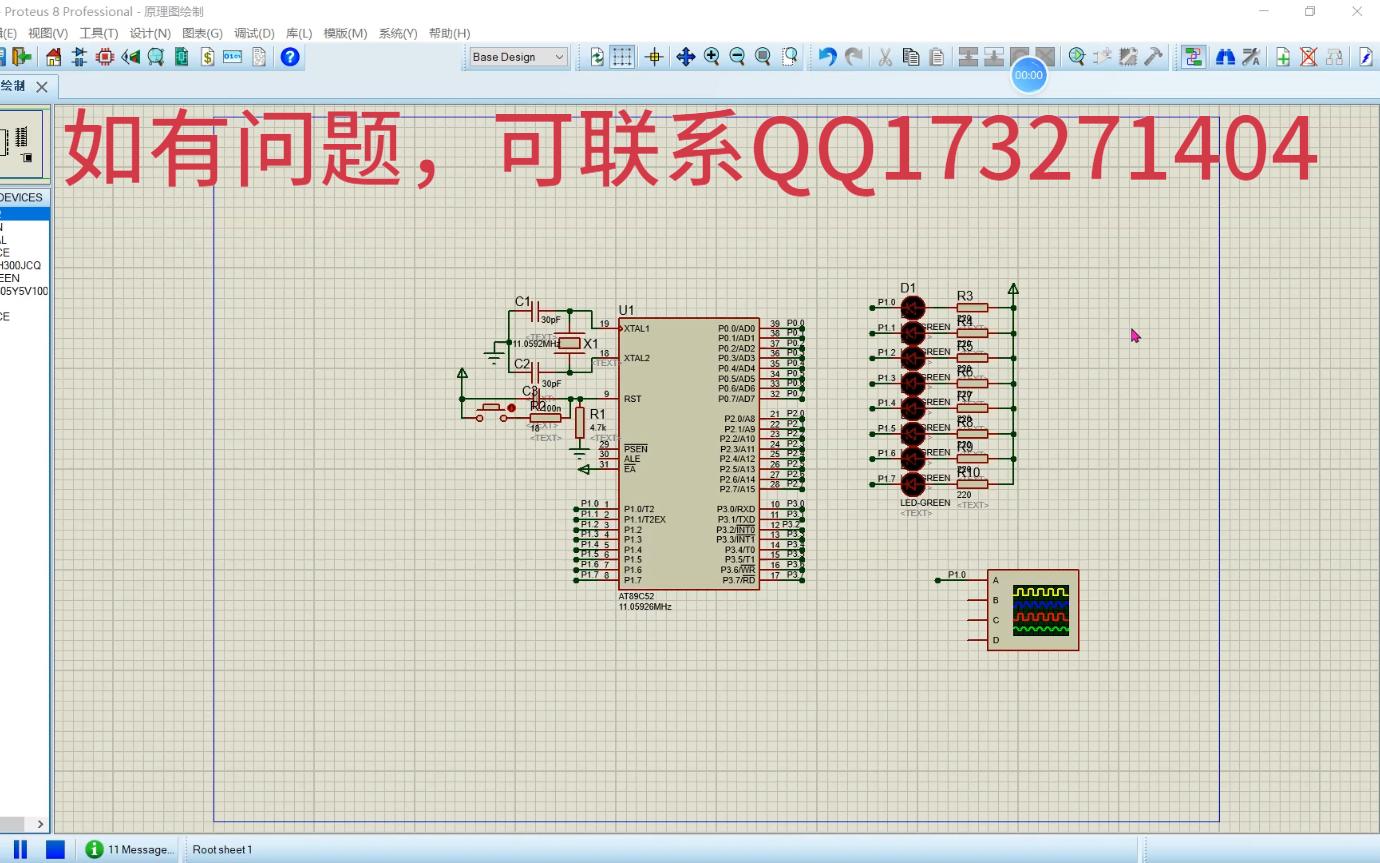This screenshot has width=1380, height=863.
Task: Click Root sheet 1 status label
Action: tap(222, 849)
